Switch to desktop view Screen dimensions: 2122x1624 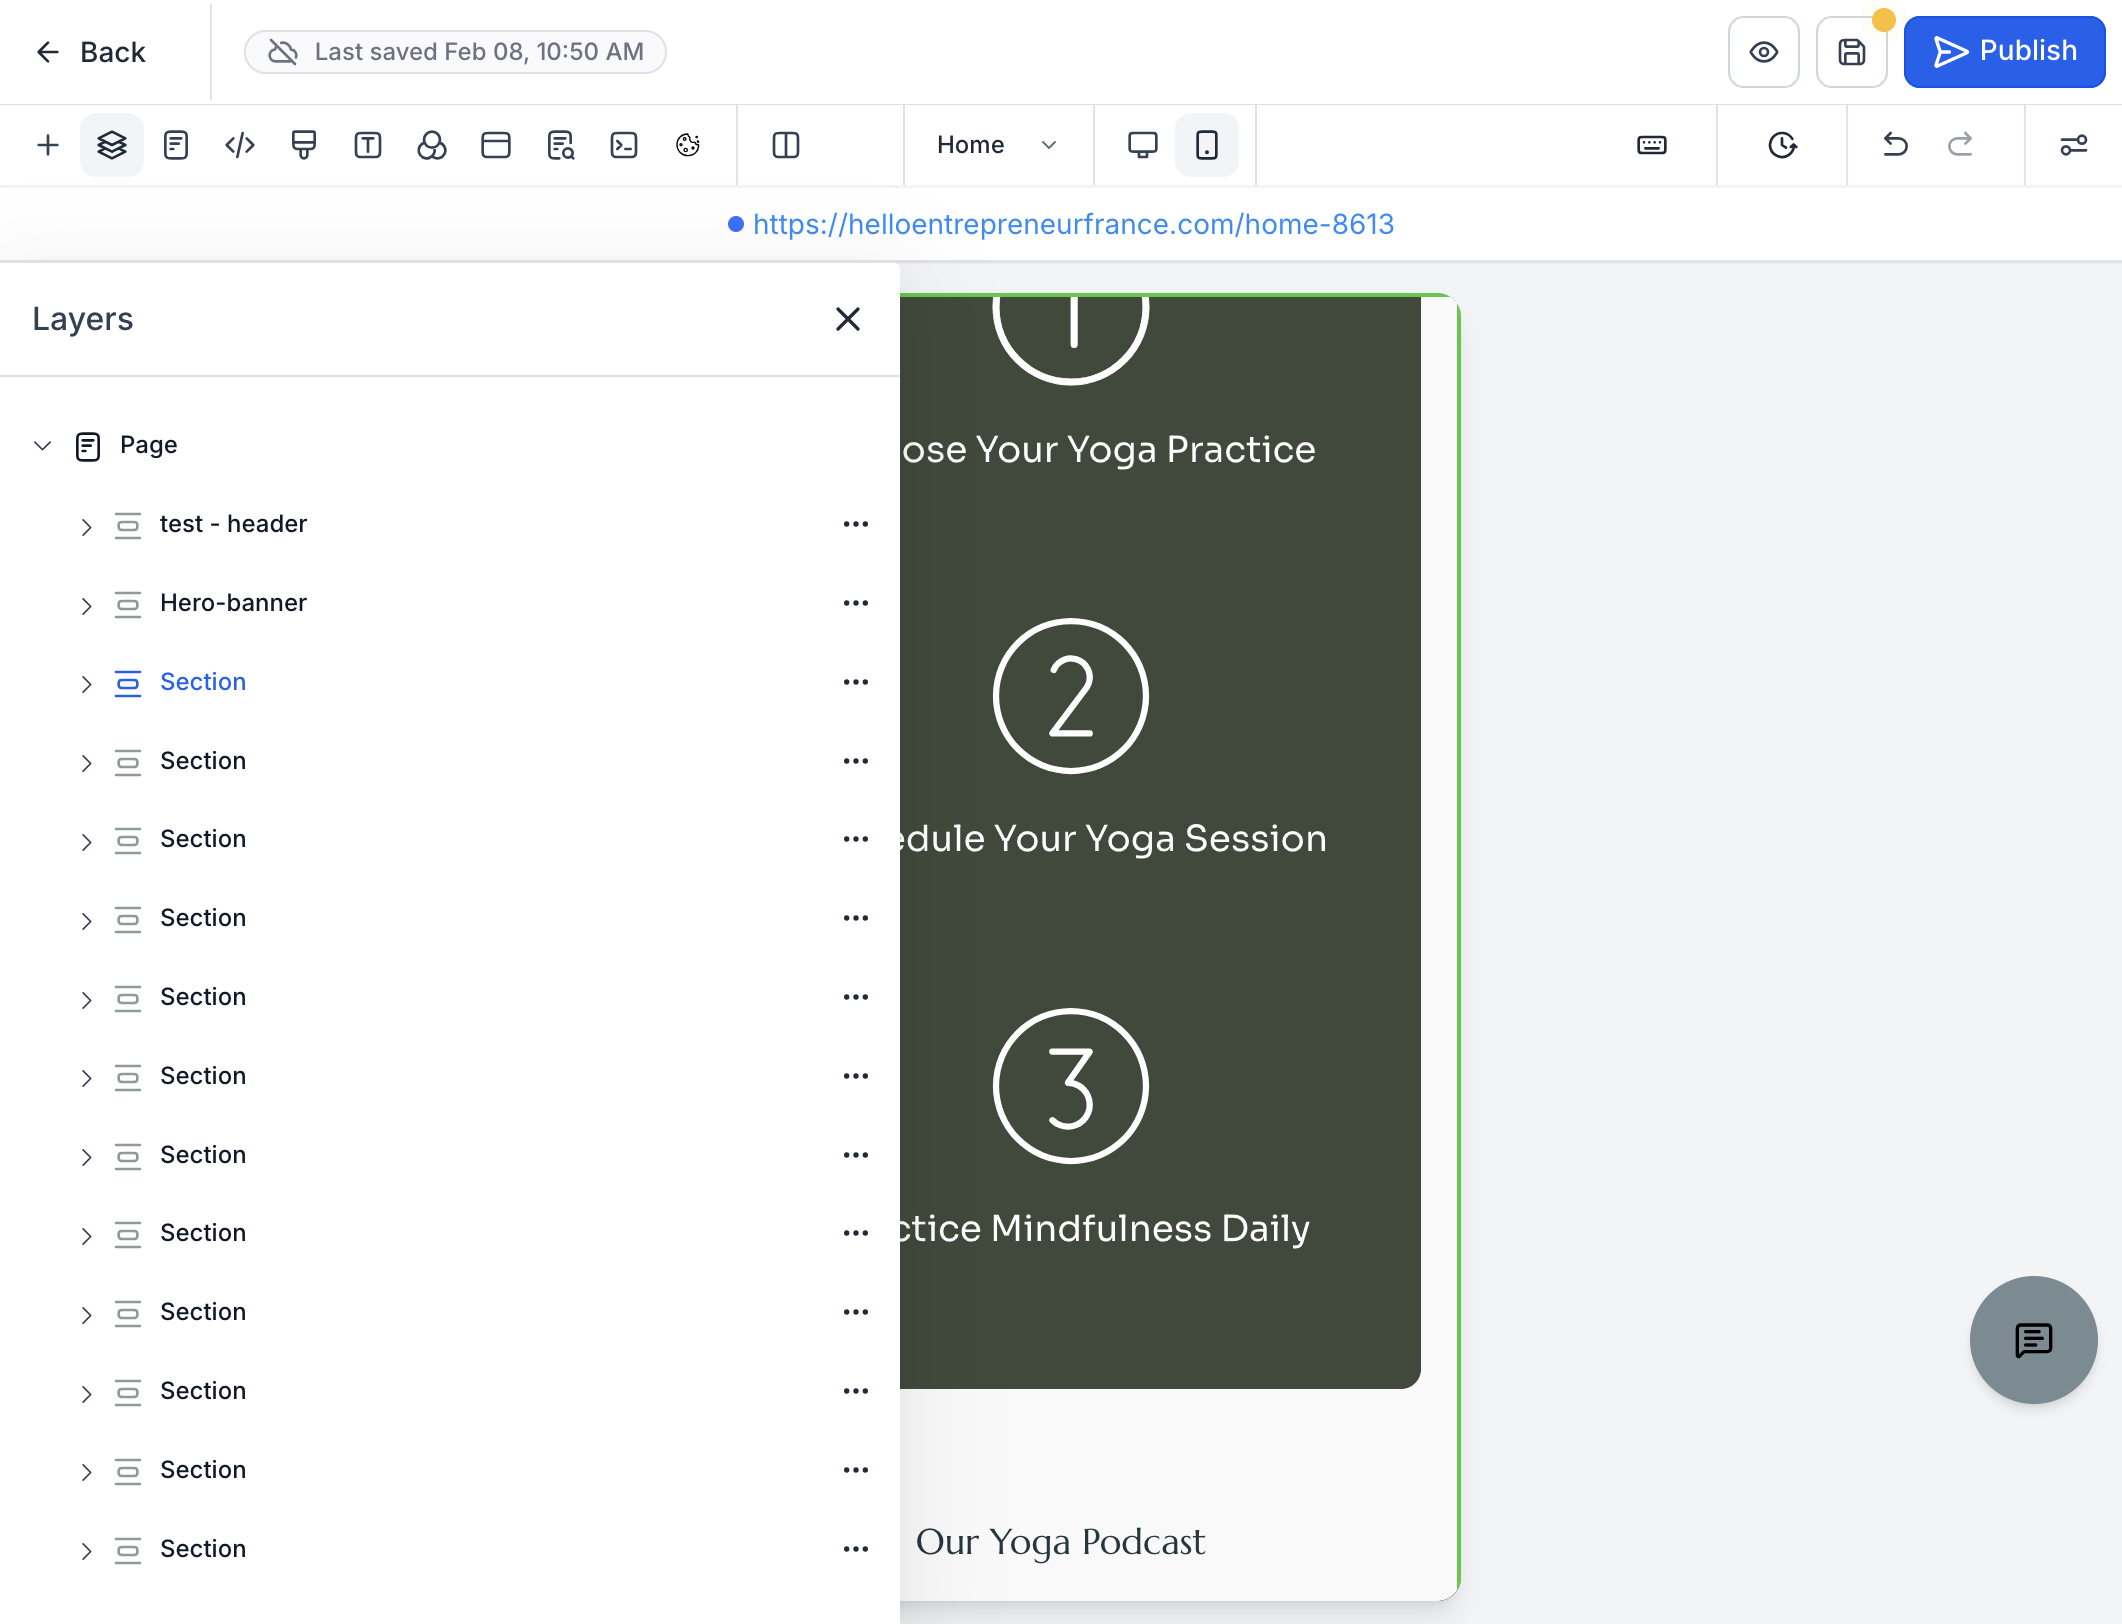[1143, 145]
